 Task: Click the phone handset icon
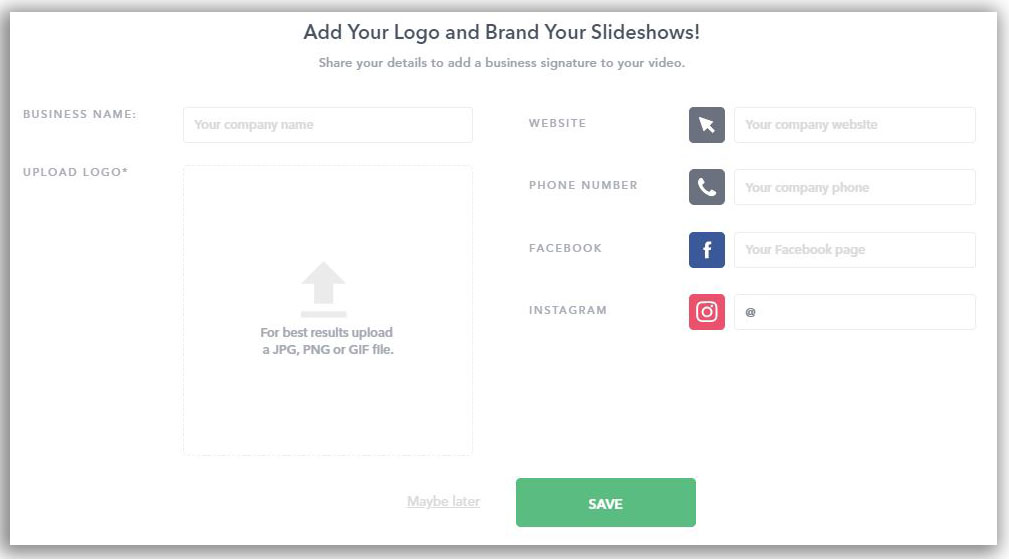(707, 187)
